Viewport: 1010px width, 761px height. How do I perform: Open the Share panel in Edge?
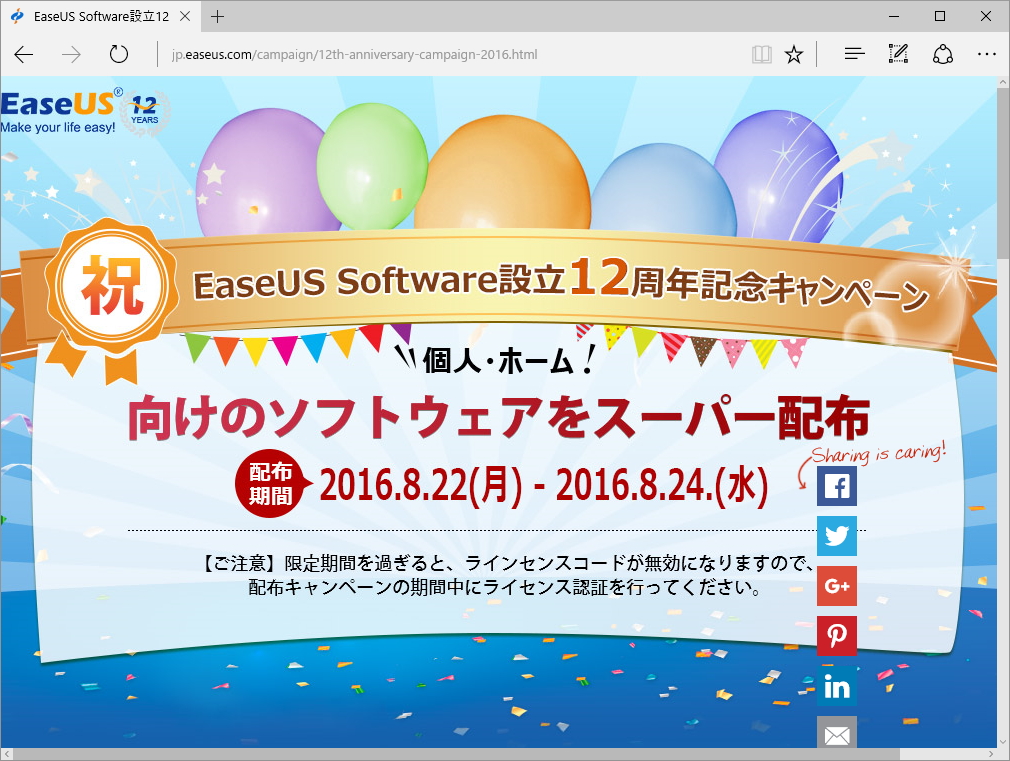pos(943,53)
